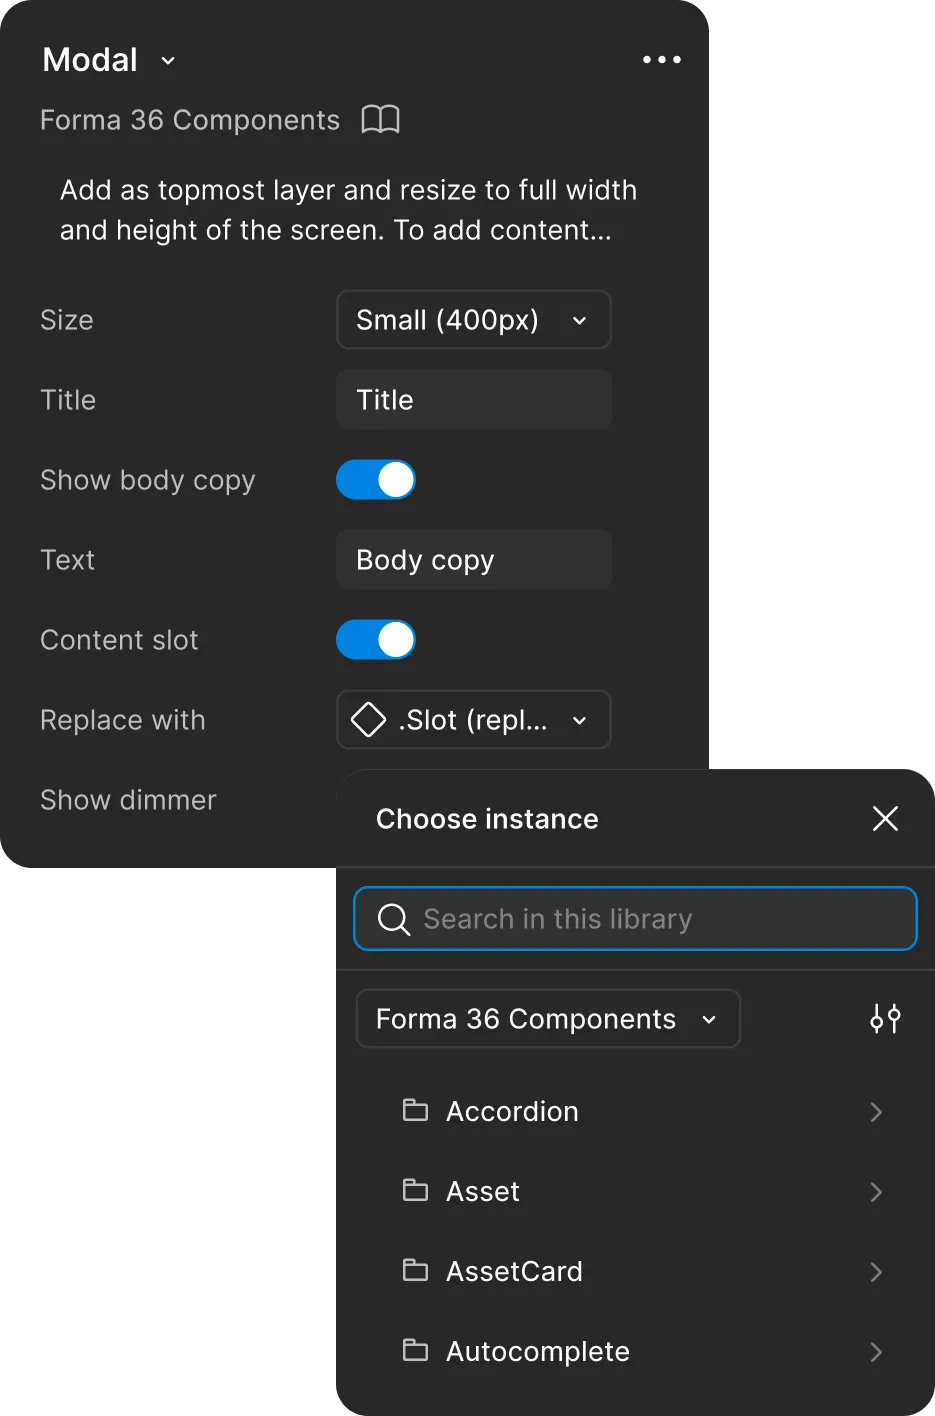Viewport: 935px width, 1416px height.
Task: Click the Accordion folder icon
Action: [415, 1111]
